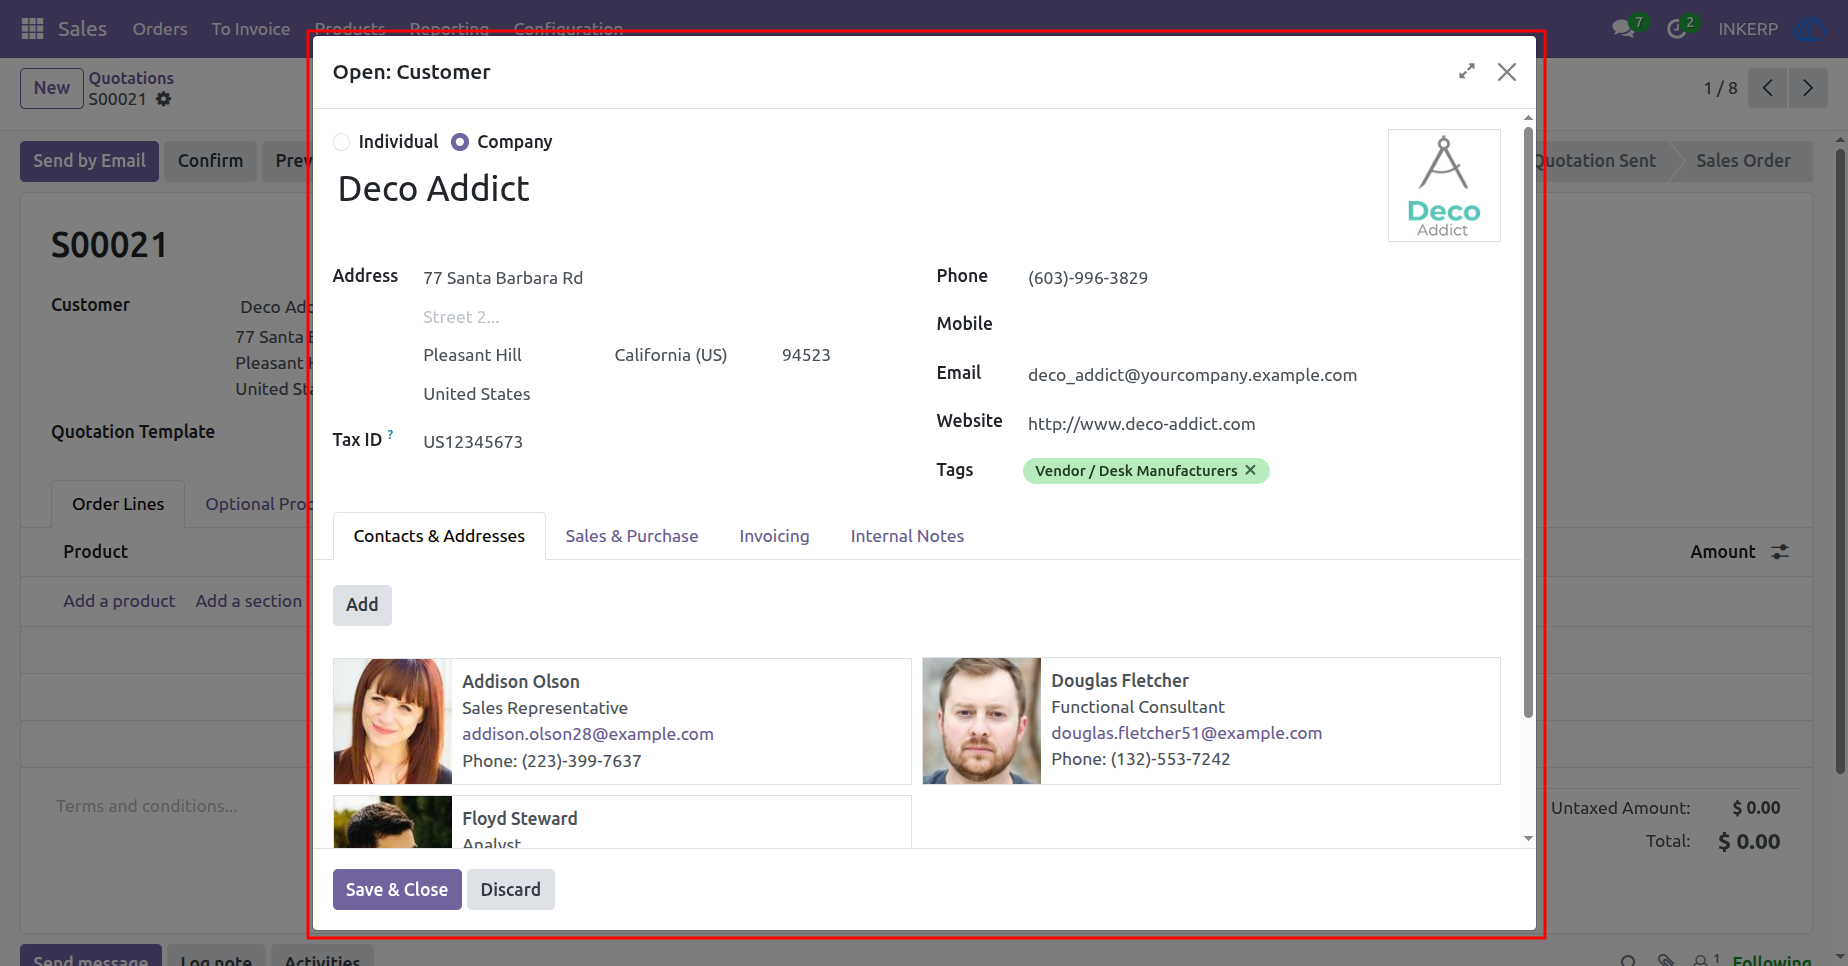The height and width of the screenshot is (966, 1848).
Task: Open the activities clock icon
Action: 1677,29
